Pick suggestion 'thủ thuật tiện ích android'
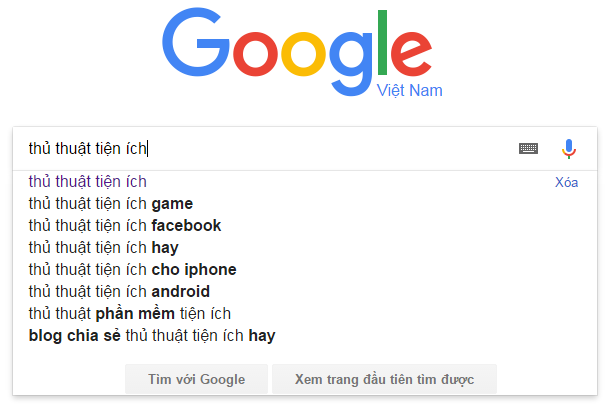The image size is (610, 408). click(119, 292)
